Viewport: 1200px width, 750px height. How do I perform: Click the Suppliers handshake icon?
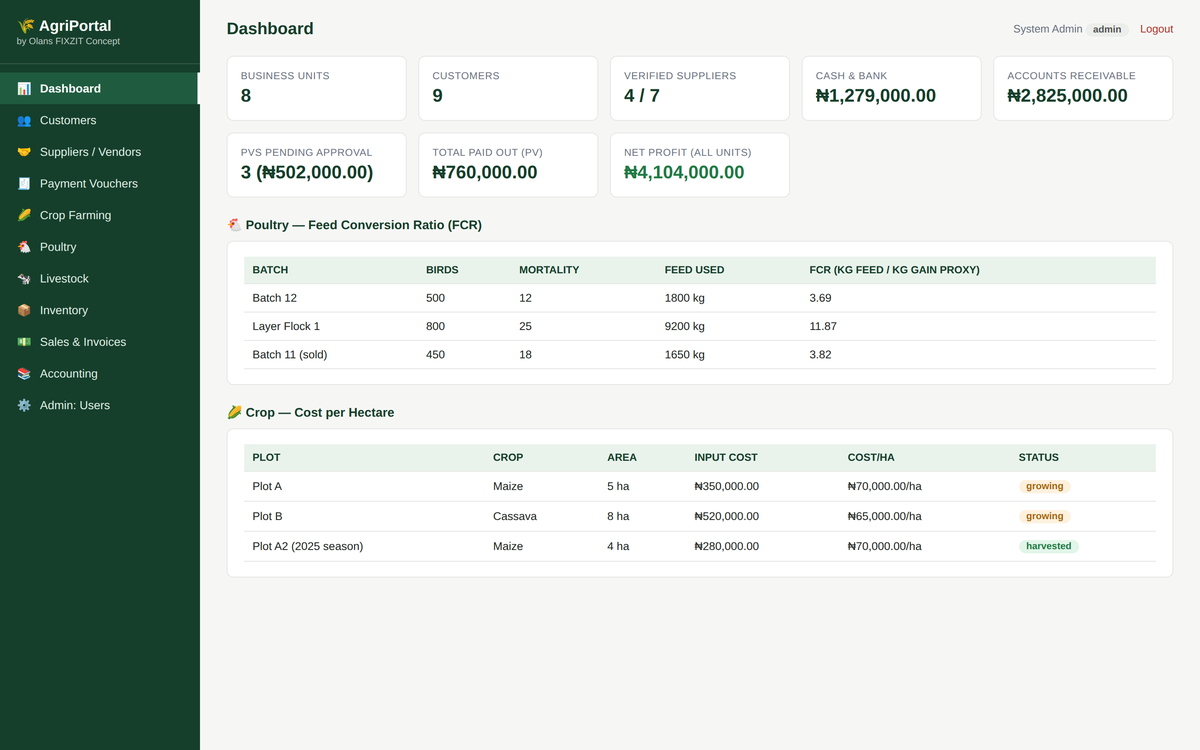pyautogui.click(x=24, y=152)
